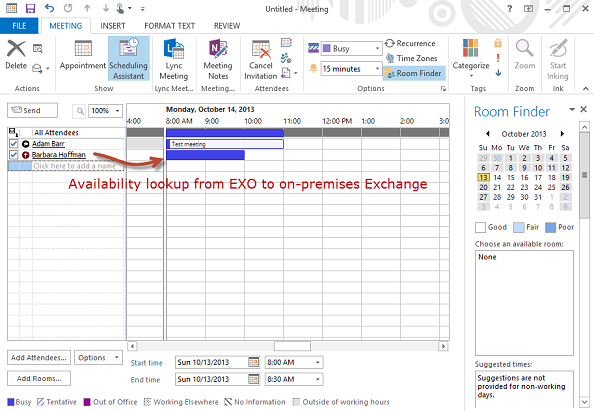Click the Click here to add a name field

[74, 166]
